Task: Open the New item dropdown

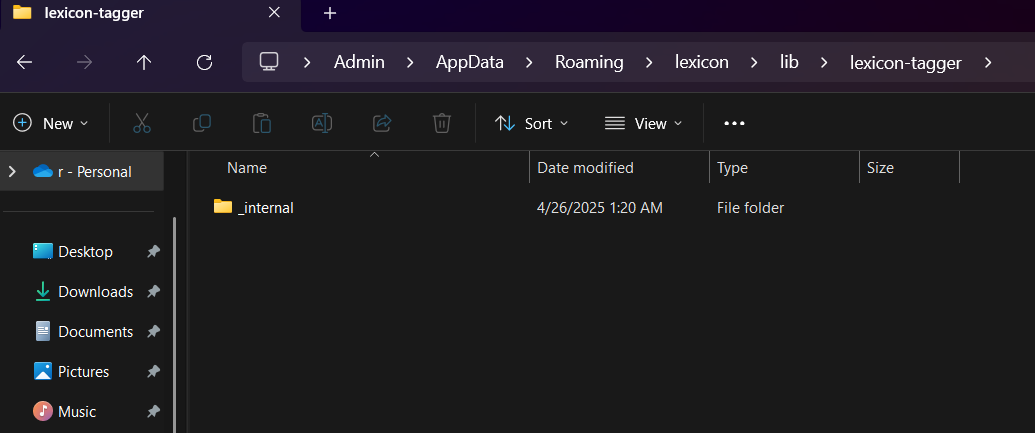Action: [51, 123]
